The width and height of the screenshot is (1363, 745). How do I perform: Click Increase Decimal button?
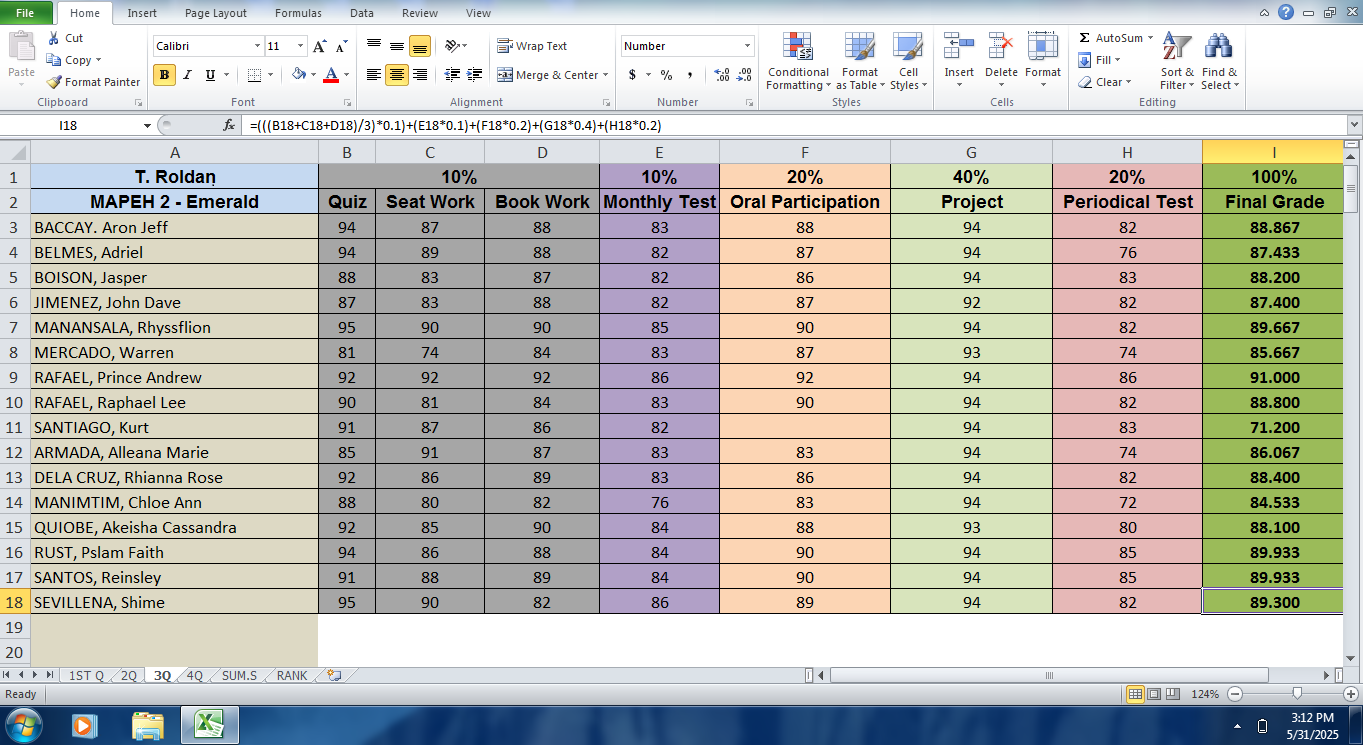pos(722,75)
